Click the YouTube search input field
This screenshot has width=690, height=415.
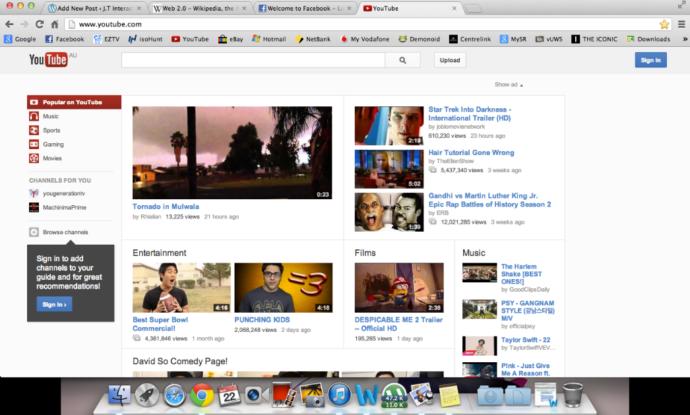click(253, 60)
